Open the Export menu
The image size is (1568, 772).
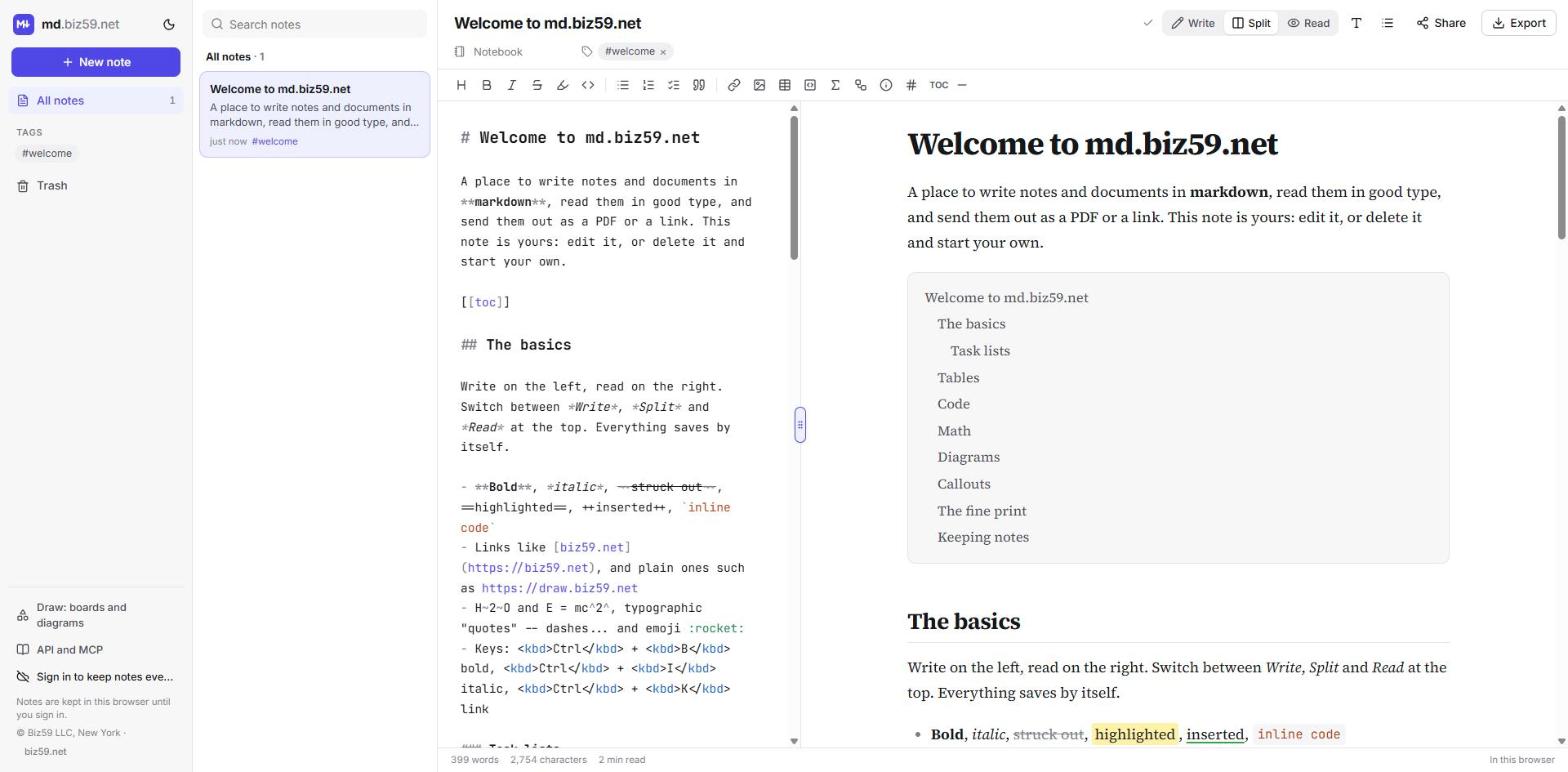click(1518, 23)
